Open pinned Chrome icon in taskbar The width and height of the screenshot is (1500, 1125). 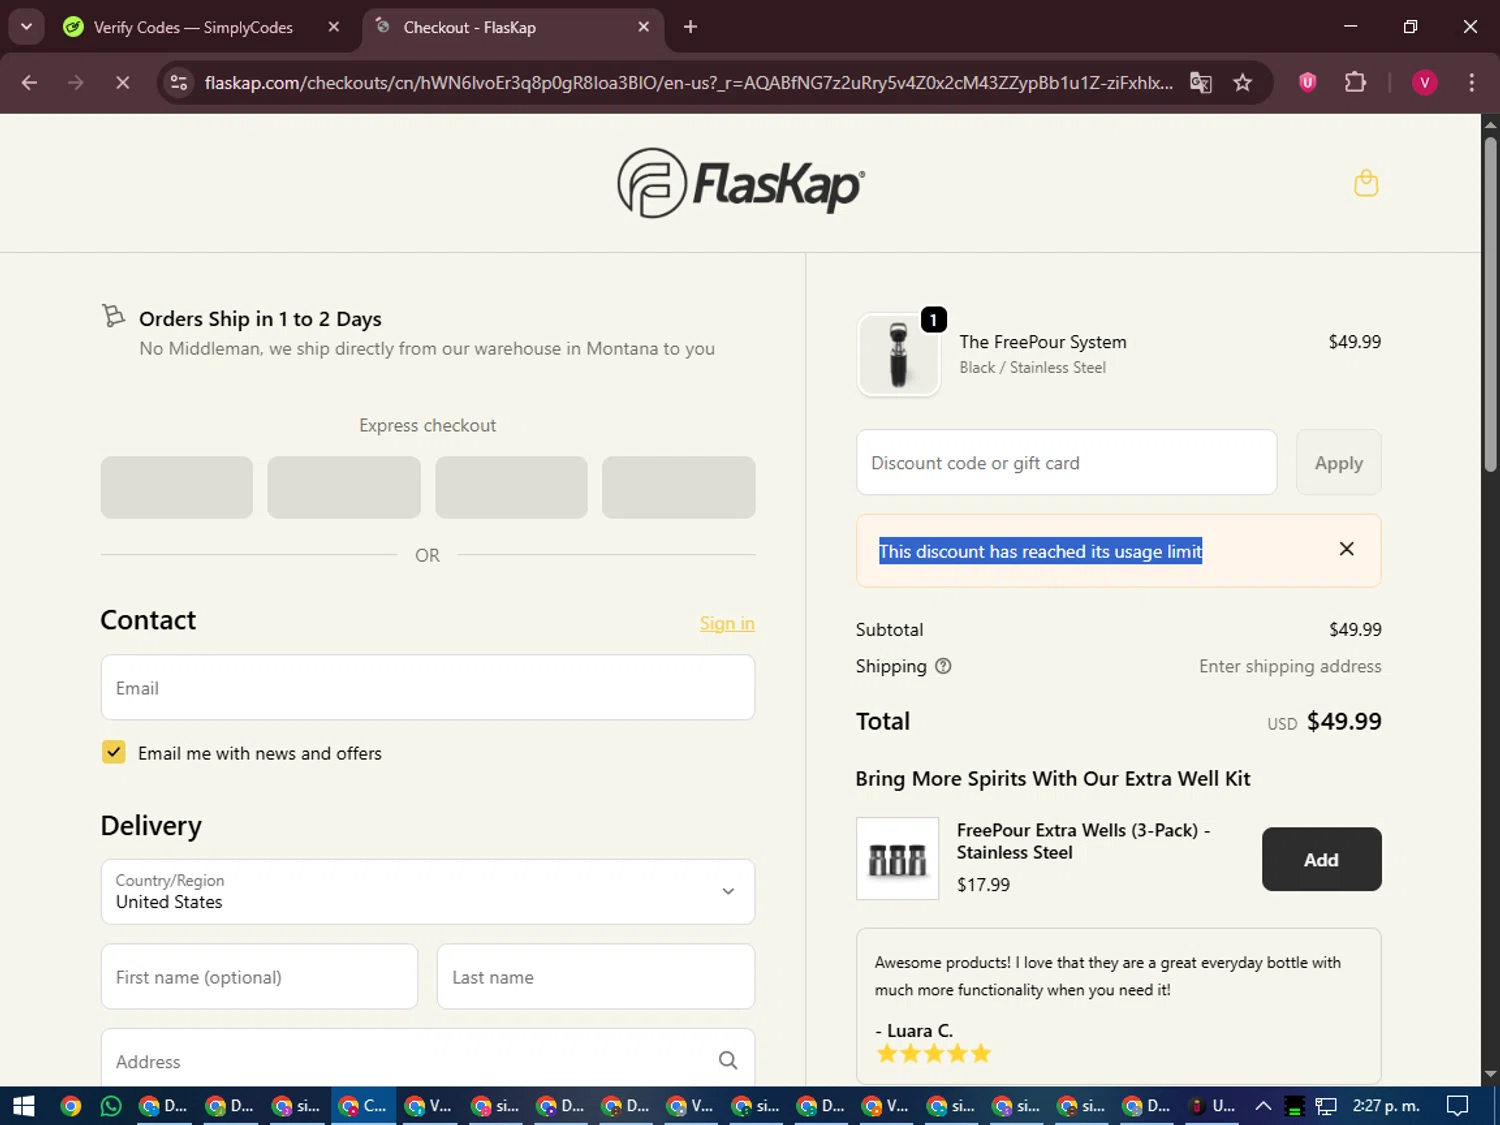coord(70,1105)
